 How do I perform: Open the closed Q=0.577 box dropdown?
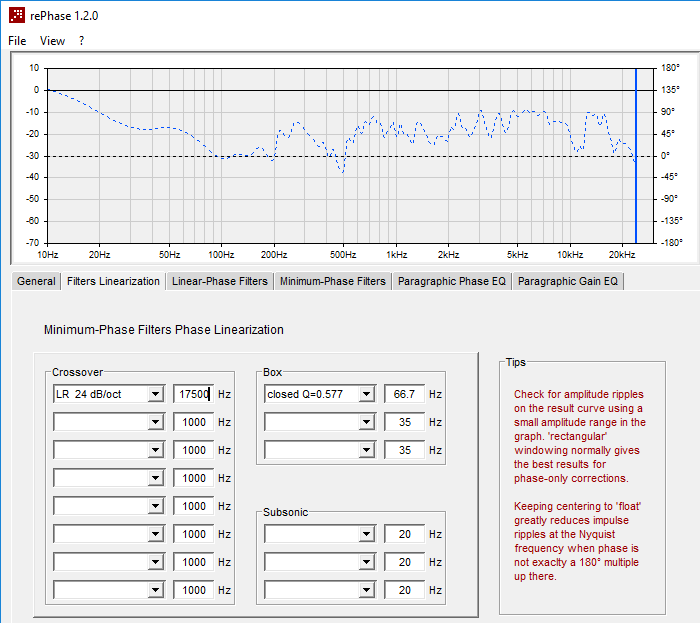point(367,394)
